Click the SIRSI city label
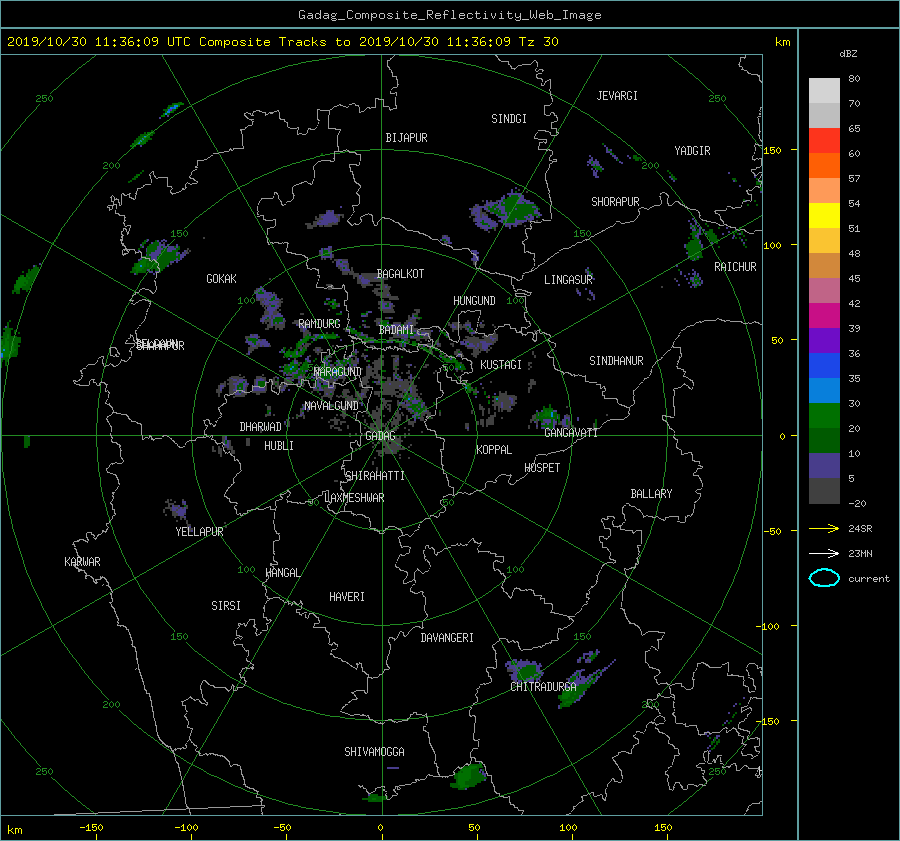Image resolution: width=900 pixels, height=841 pixels. (226, 606)
